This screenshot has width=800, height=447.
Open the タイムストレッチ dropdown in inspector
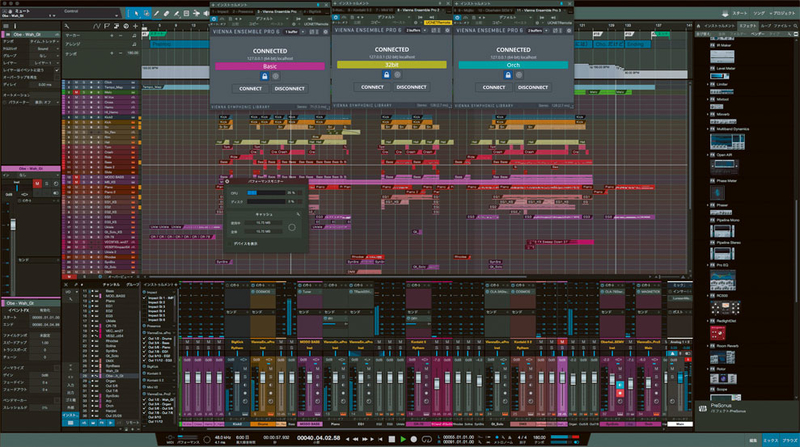[44, 41]
